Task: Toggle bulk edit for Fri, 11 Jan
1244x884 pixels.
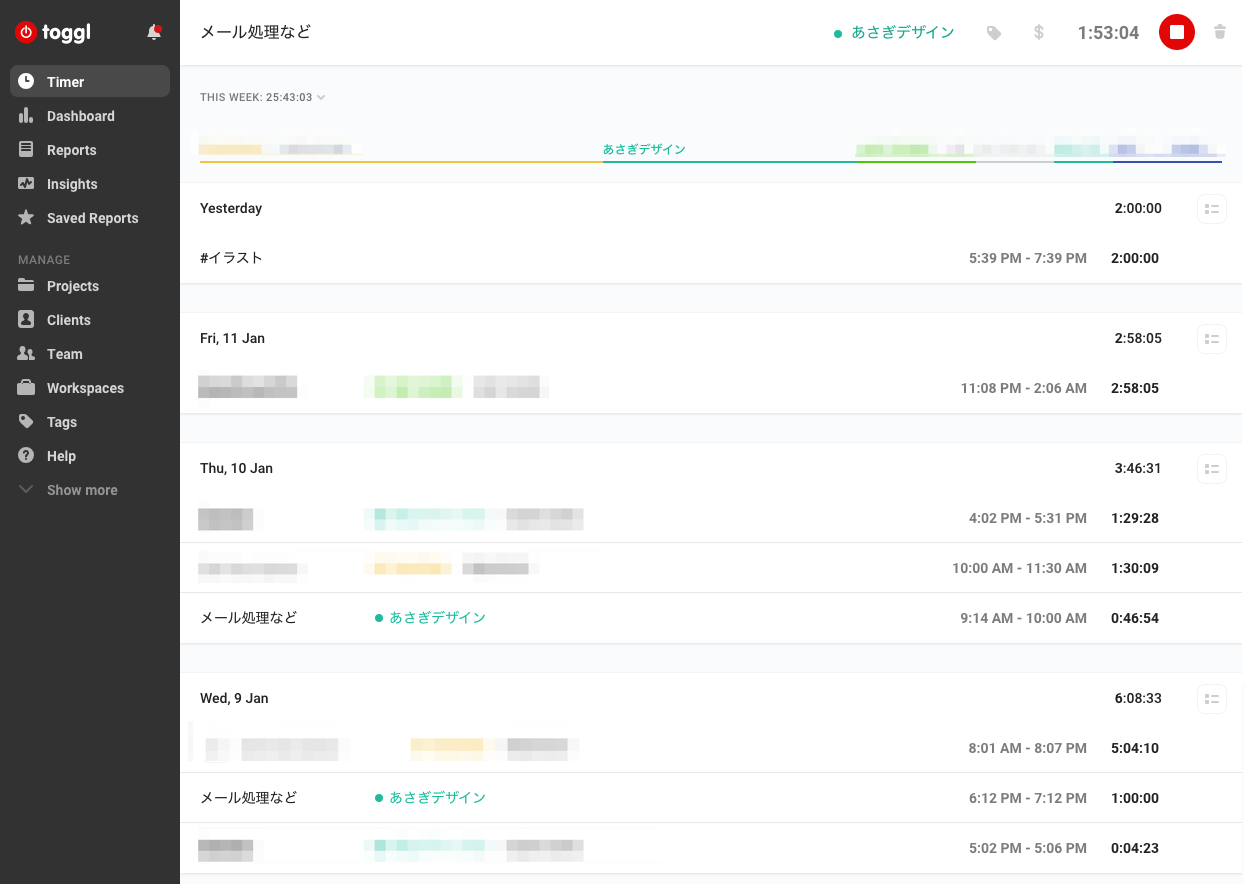Action: pyautogui.click(x=1212, y=339)
